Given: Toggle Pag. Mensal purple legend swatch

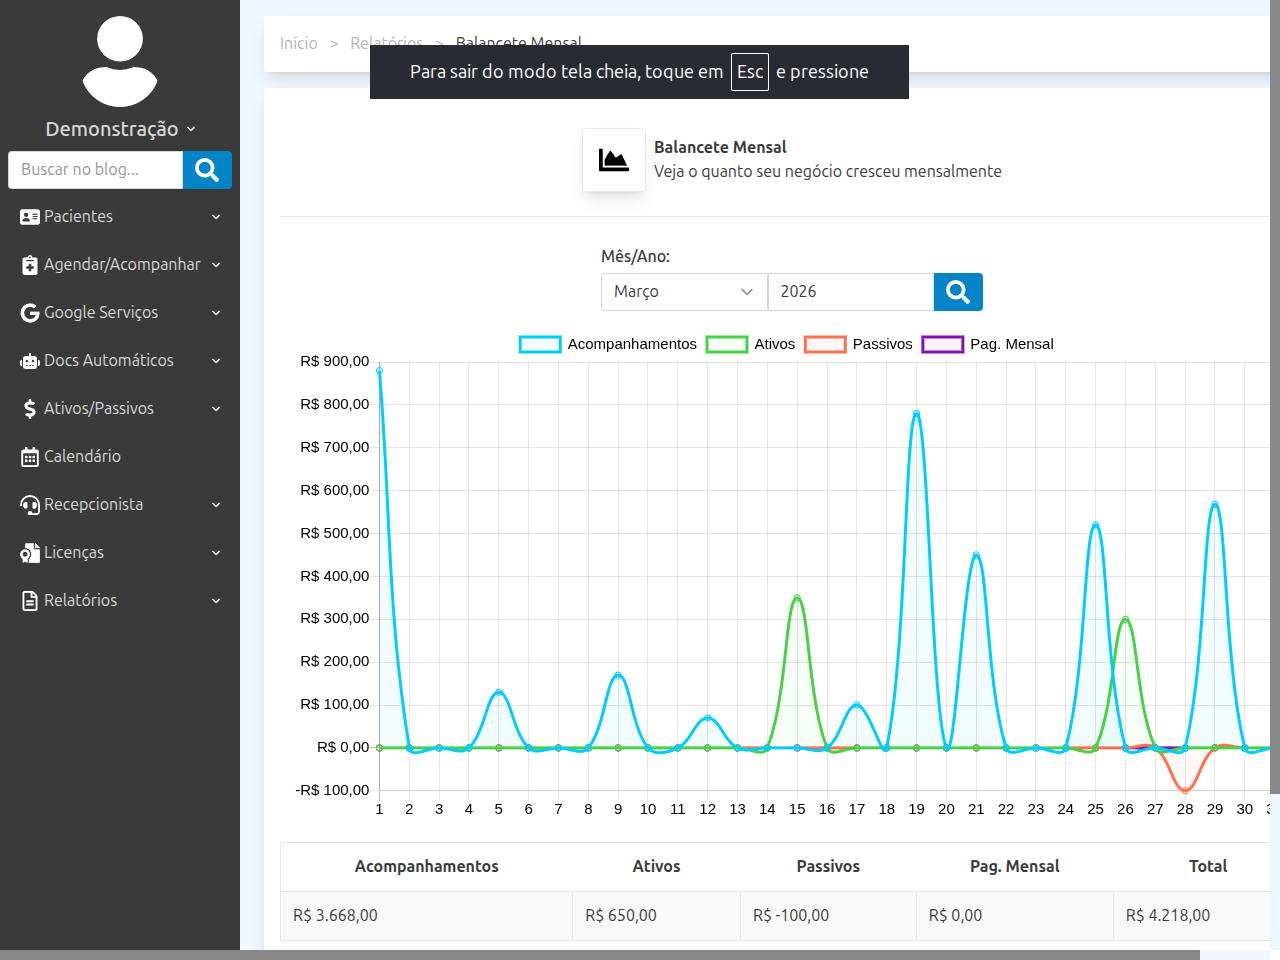Looking at the screenshot, I should coord(942,344).
